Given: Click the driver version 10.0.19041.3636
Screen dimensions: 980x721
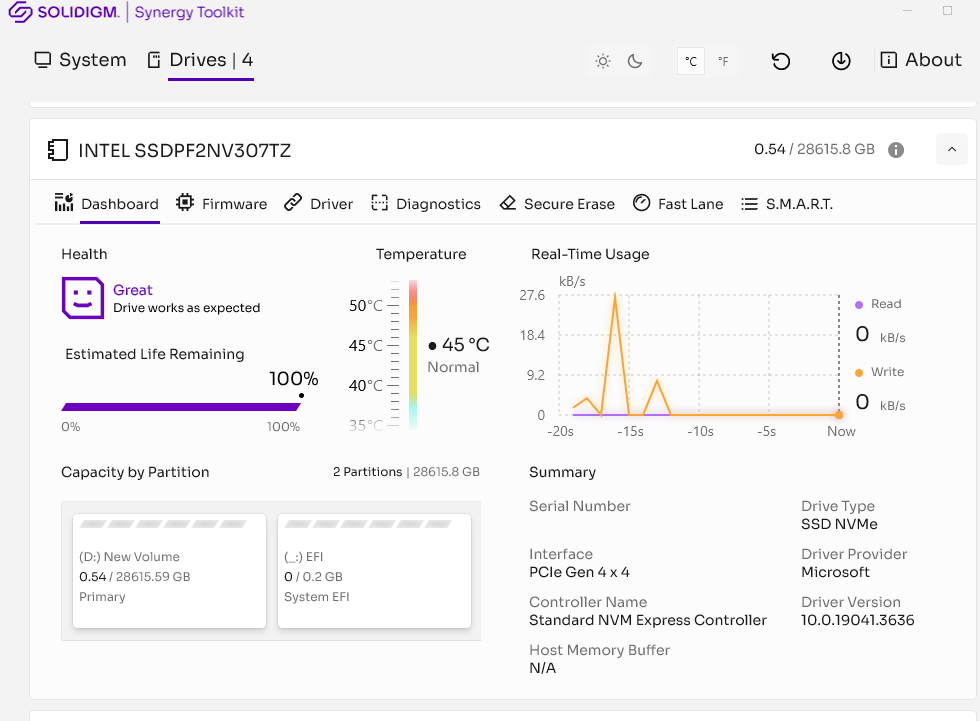Looking at the screenshot, I should tap(858, 620).
